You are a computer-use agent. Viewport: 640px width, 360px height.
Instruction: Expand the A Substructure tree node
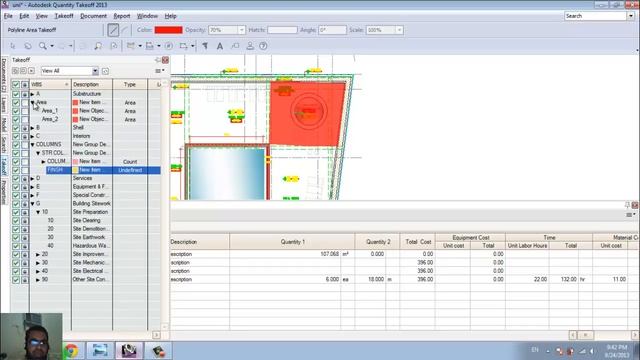tap(33, 94)
